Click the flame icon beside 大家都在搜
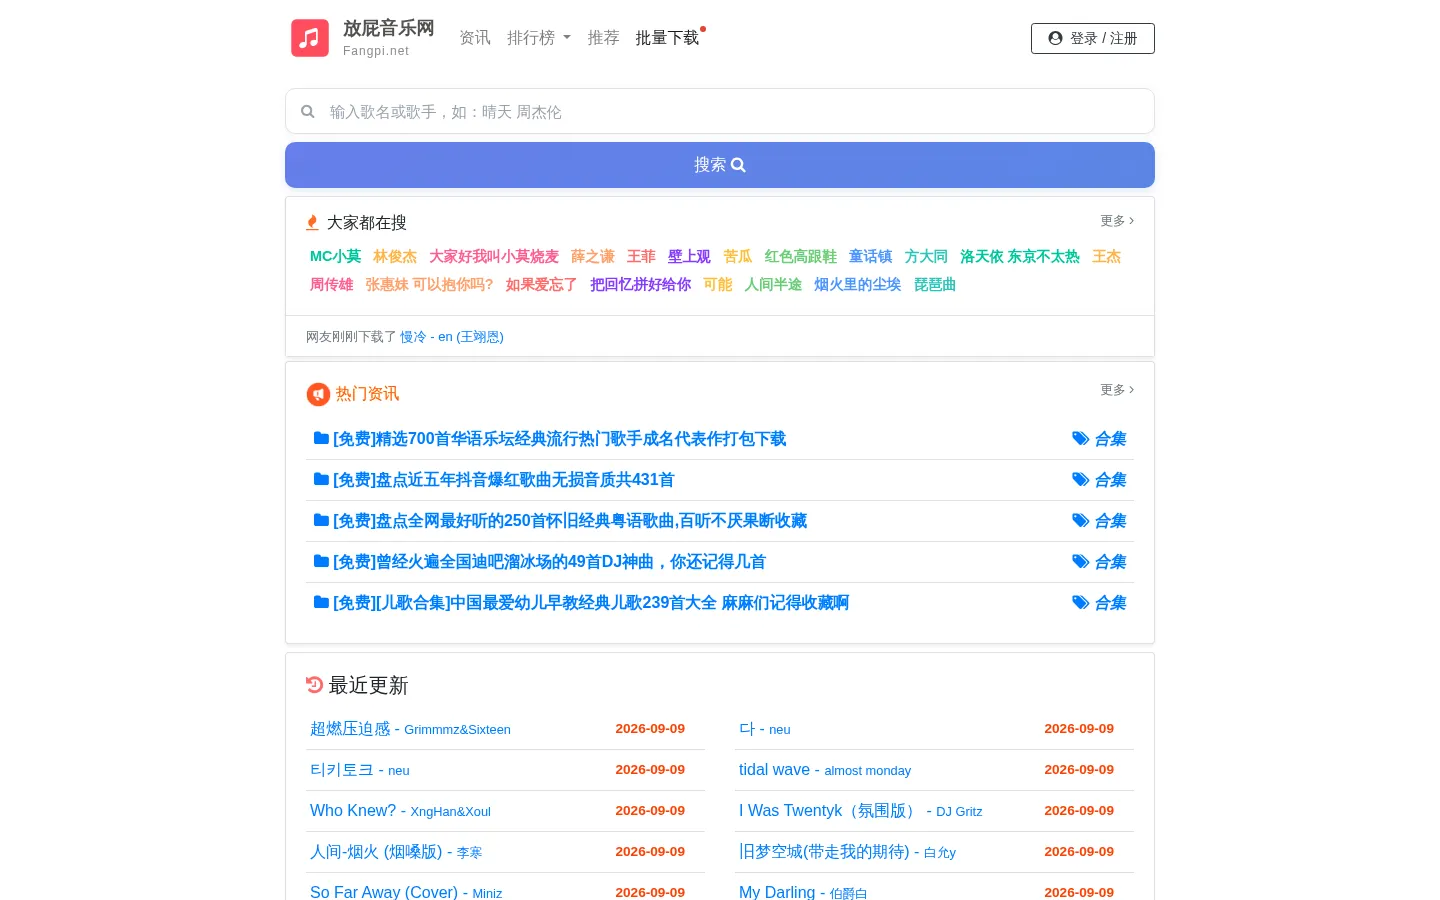Image resolution: width=1440 pixels, height=900 pixels. point(312,222)
